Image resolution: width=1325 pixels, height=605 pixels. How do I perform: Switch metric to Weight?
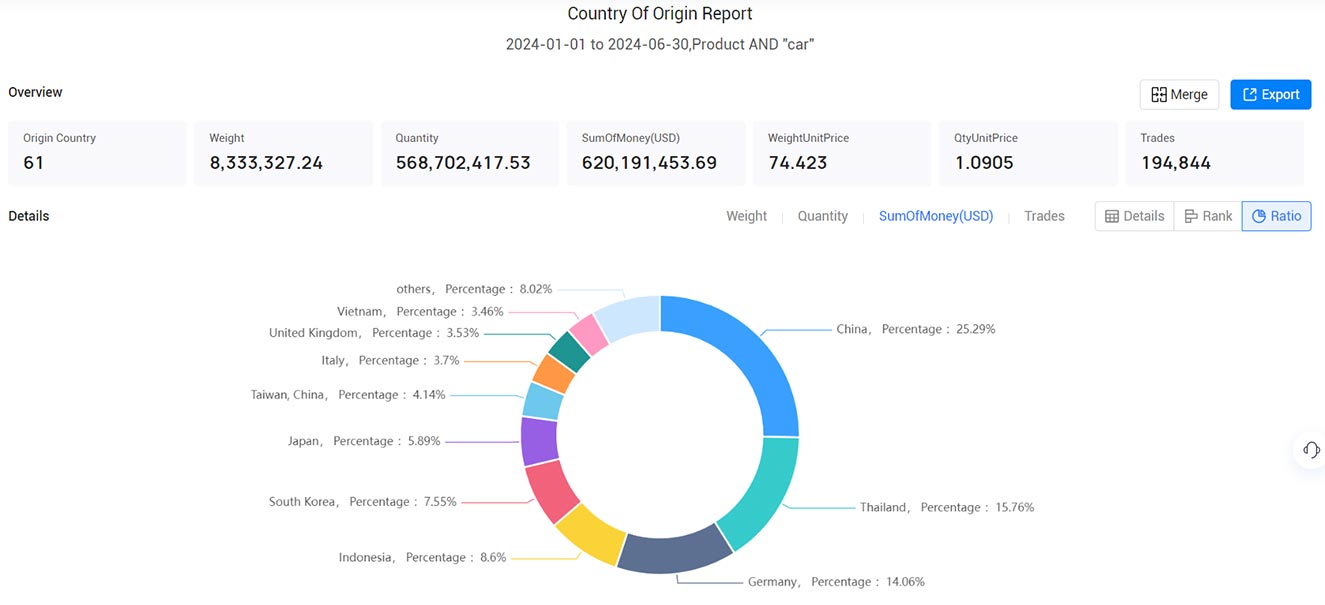pos(746,216)
